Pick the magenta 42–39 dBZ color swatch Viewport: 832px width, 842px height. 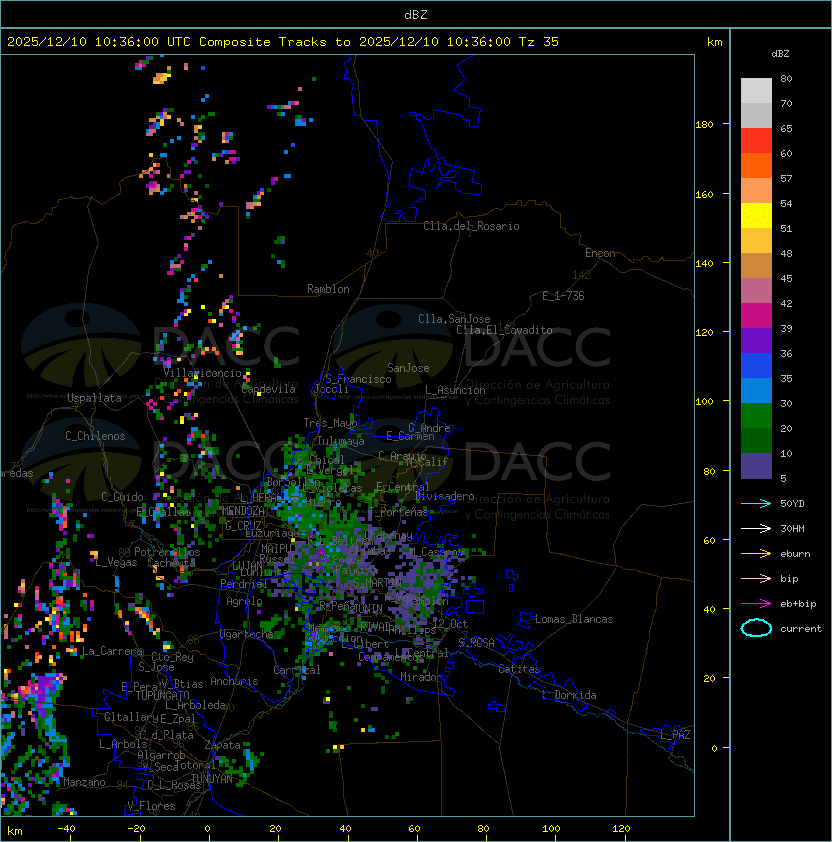coord(756,316)
